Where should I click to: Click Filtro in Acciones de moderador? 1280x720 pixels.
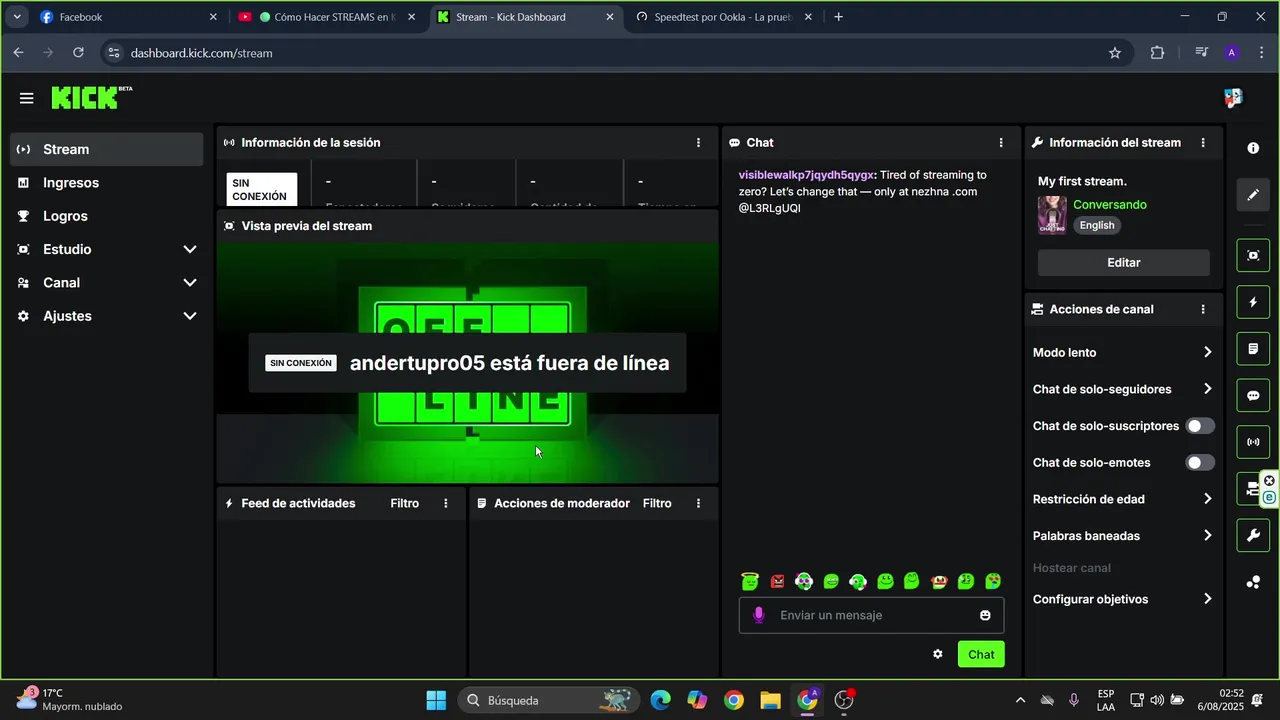coord(657,503)
